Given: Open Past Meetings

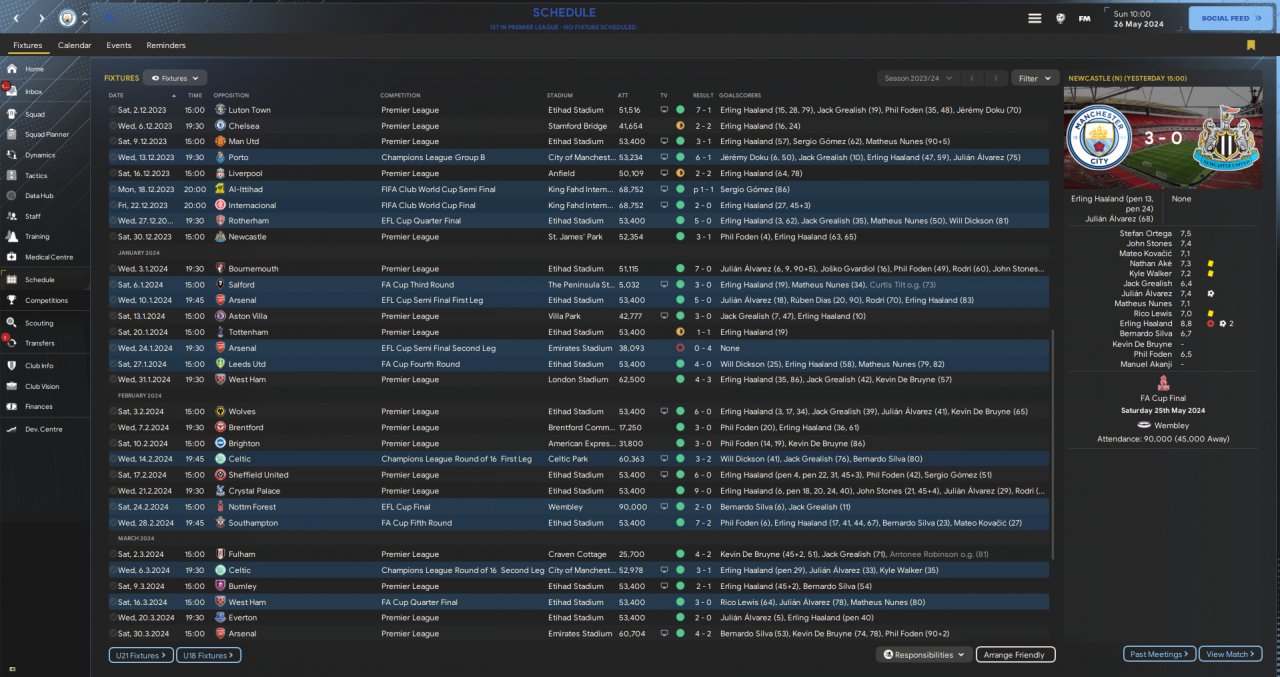Looking at the screenshot, I should point(1159,654).
